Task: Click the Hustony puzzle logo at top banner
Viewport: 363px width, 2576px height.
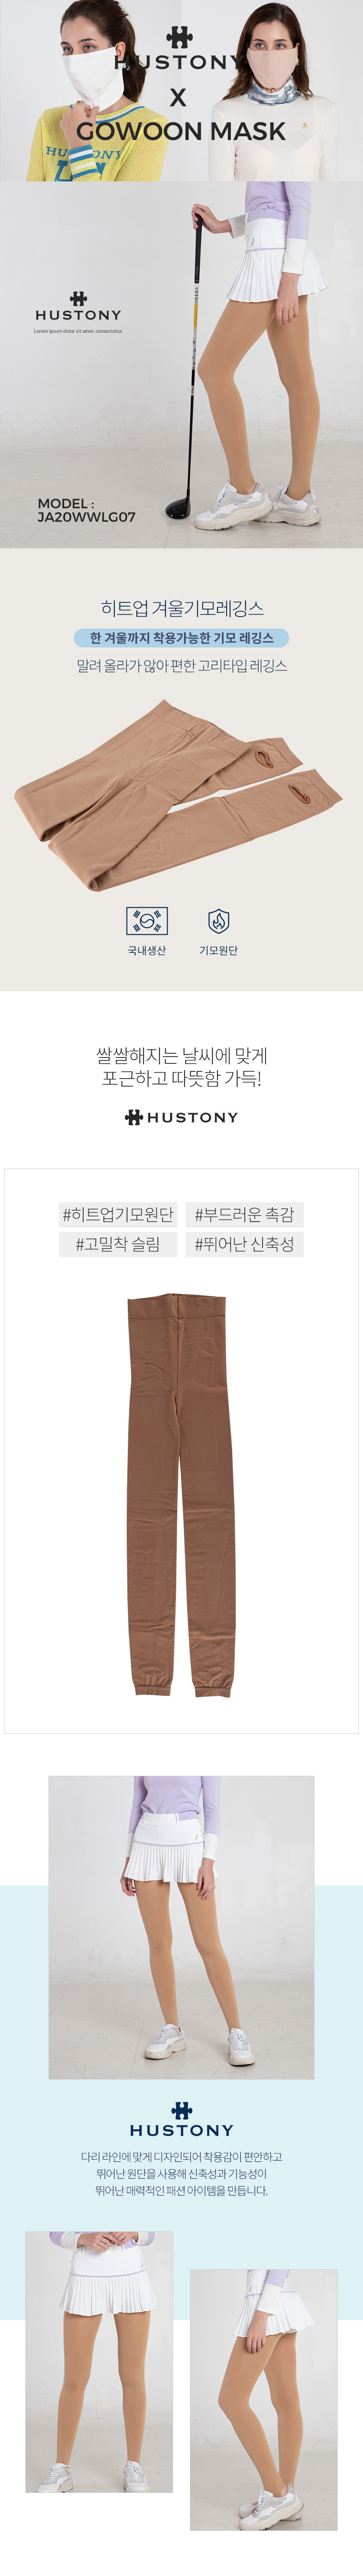Action: (x=180, y=38)
